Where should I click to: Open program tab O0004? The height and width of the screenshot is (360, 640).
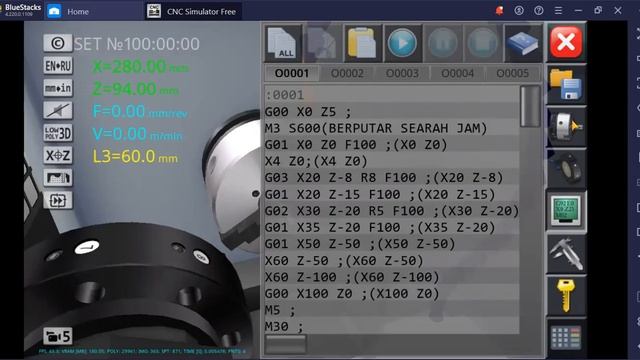[x=457, y=73]
